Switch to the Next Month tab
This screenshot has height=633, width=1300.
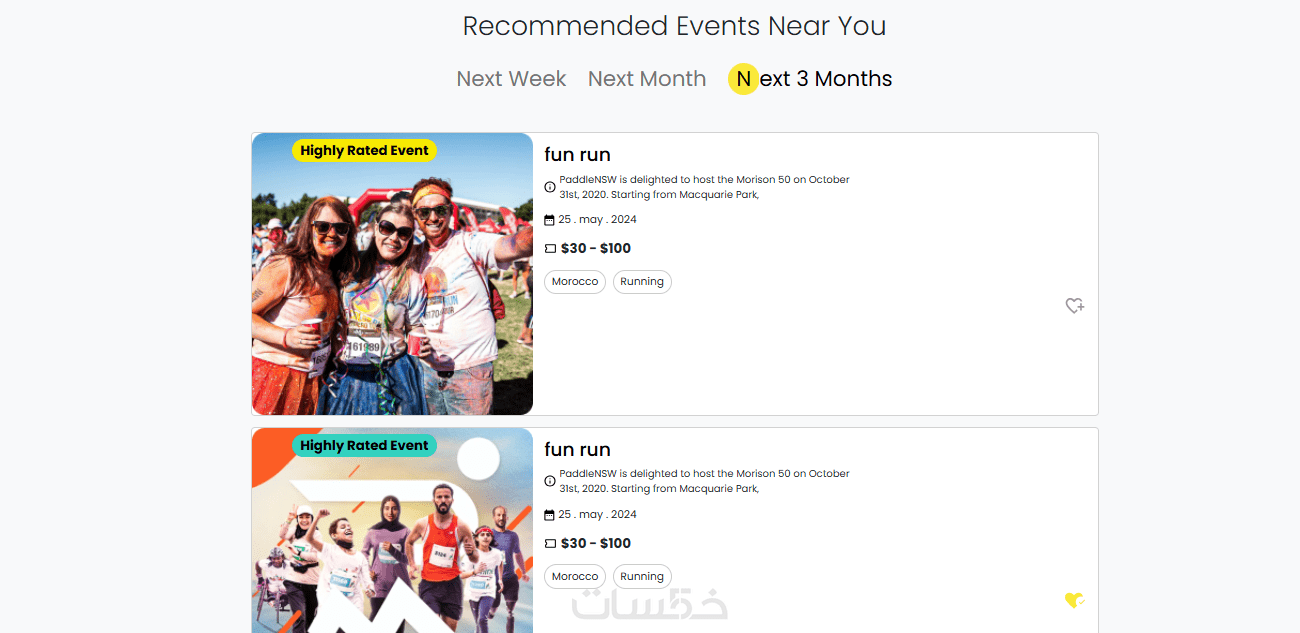(647, 79)
